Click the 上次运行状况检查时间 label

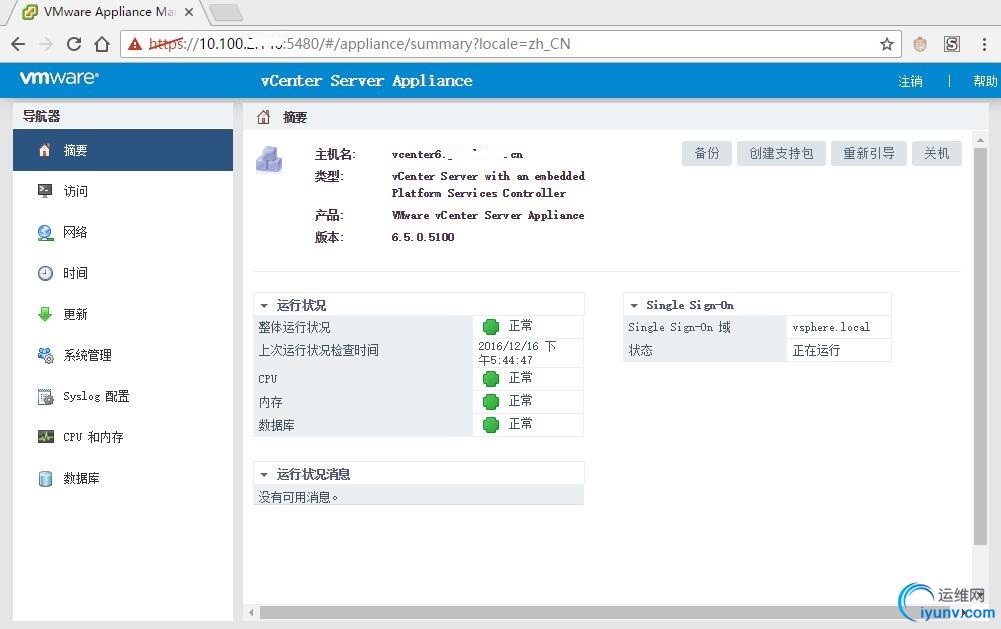click(x=319, y=350)
